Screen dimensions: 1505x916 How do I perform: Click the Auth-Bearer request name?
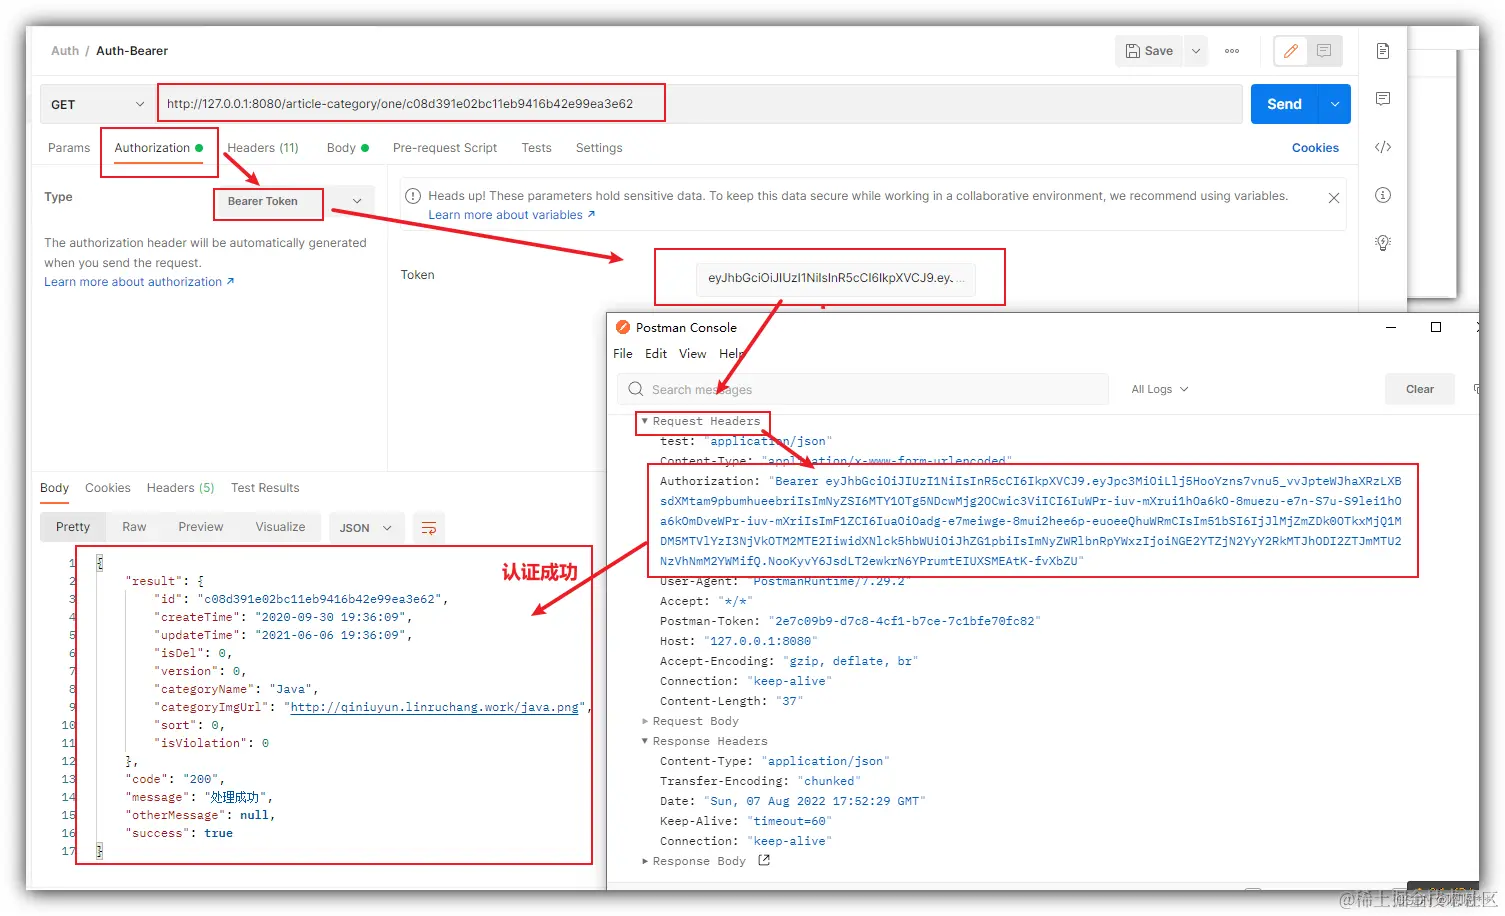pyautogui.click(x=132, y=51)
